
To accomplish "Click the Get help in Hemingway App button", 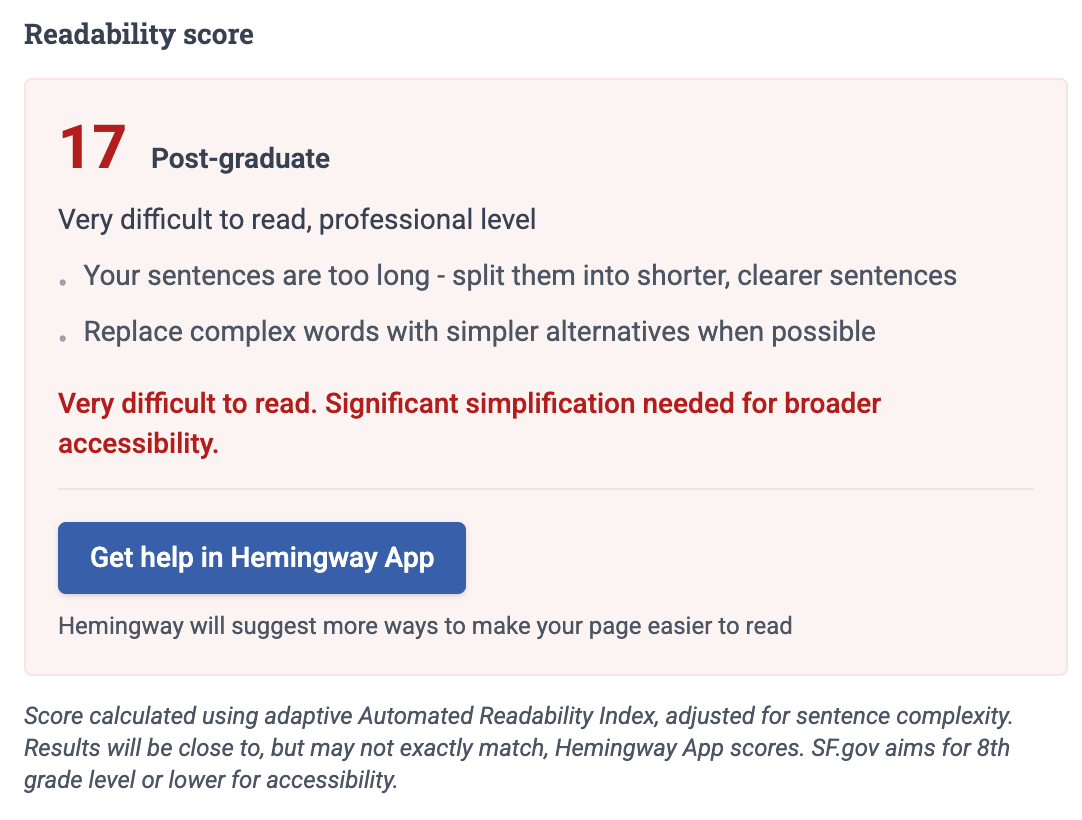I will pyautogui.click(x=261, y=557).
